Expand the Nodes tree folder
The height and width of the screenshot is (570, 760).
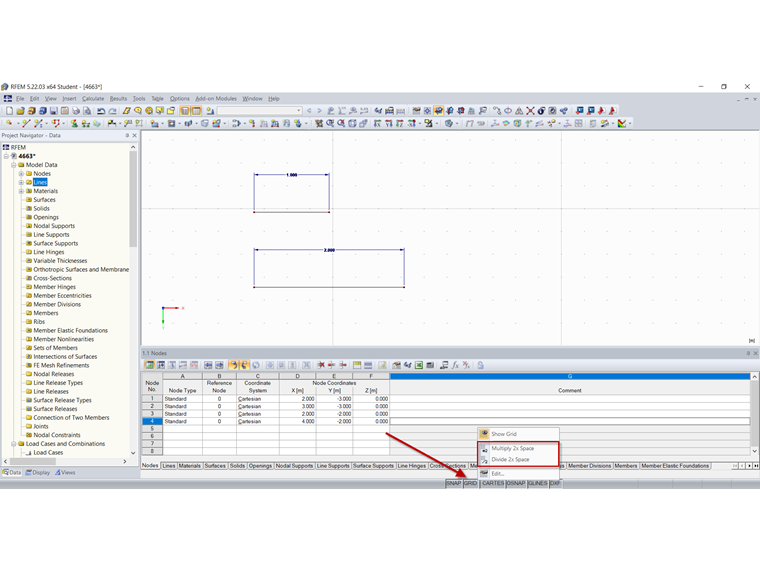(x=21, y=174)
